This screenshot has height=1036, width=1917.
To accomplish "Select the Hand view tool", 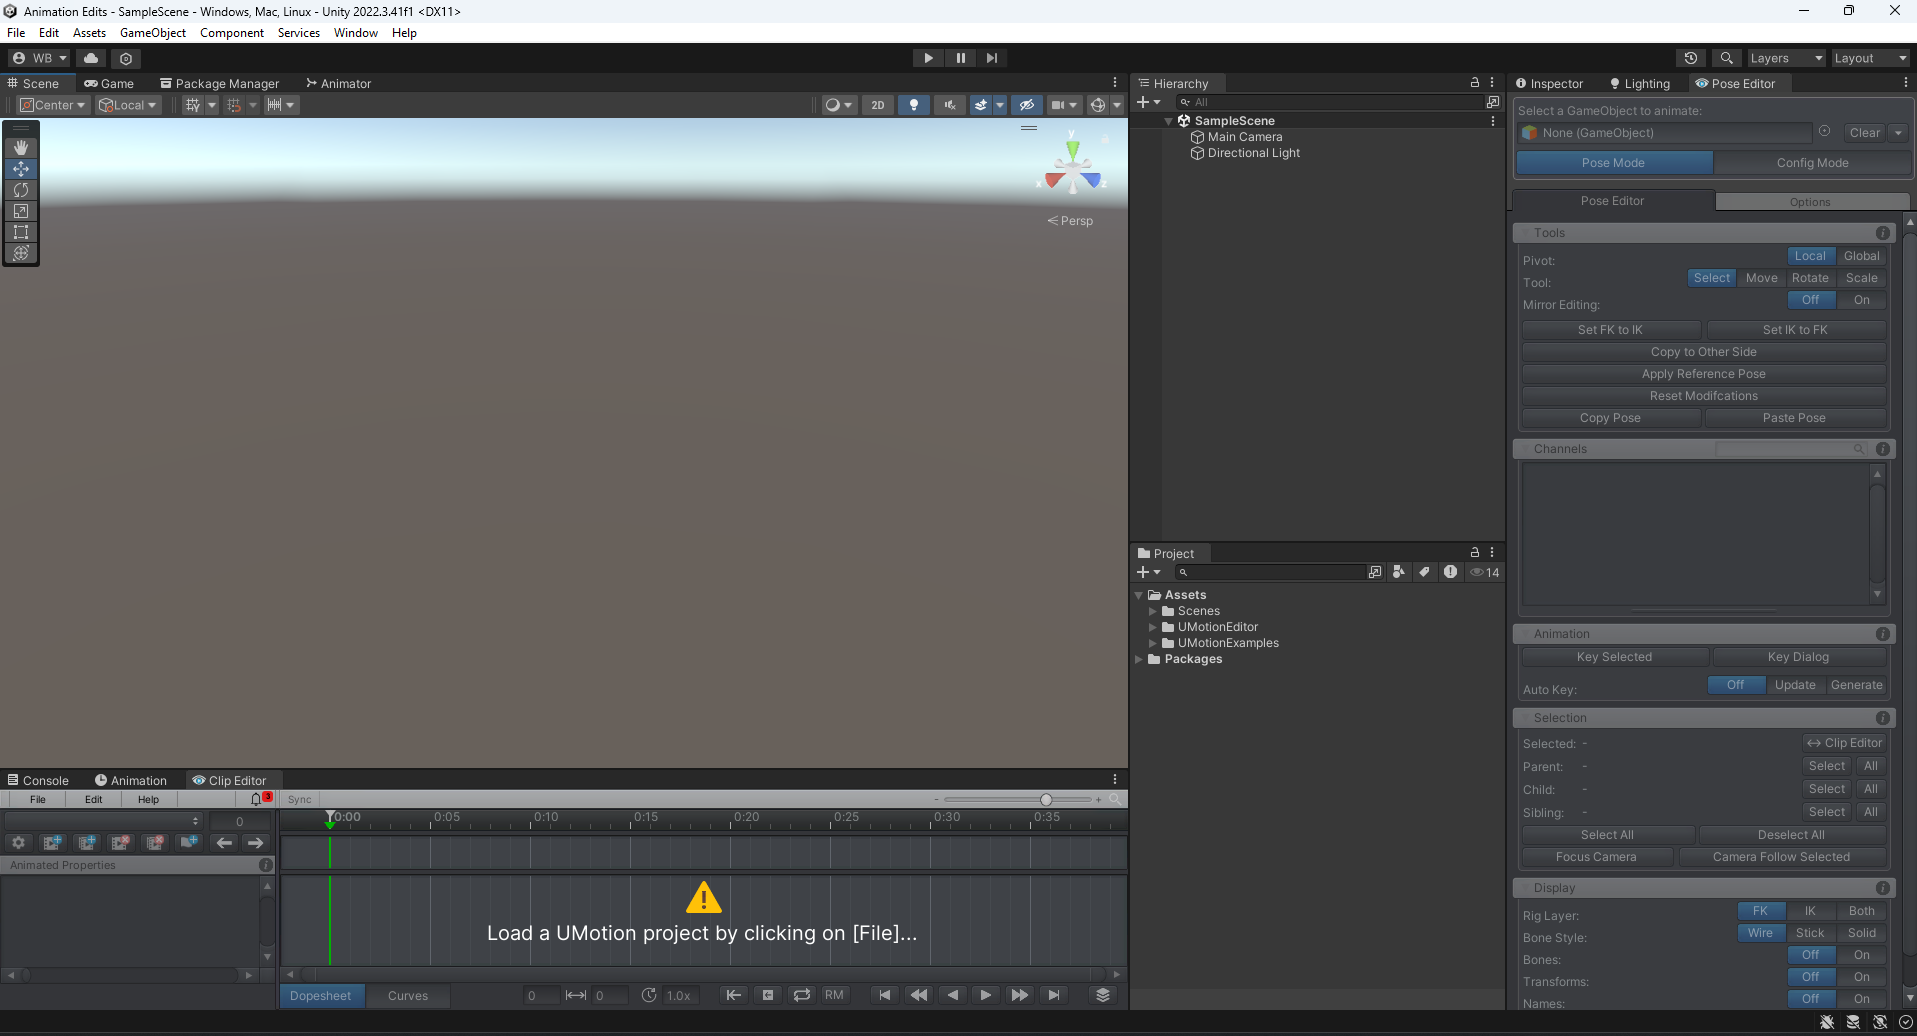I will point(21,147).
